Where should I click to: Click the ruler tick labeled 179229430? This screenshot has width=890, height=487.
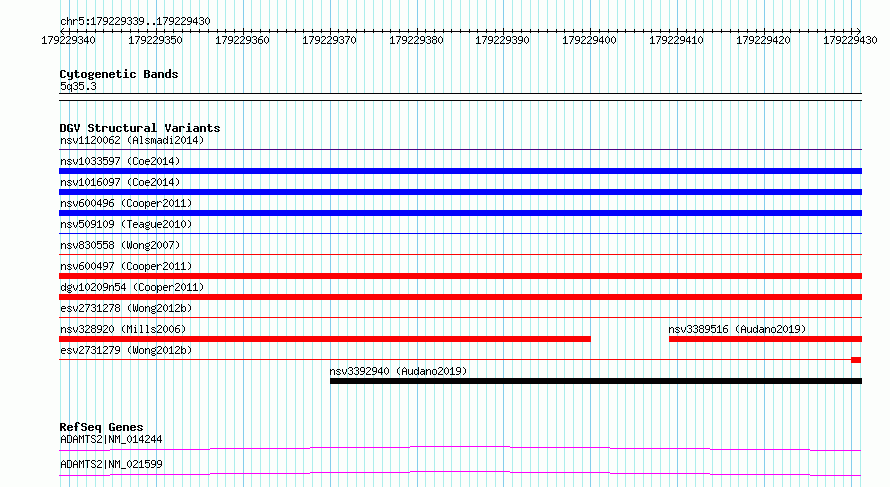click(x=850, y=40)
